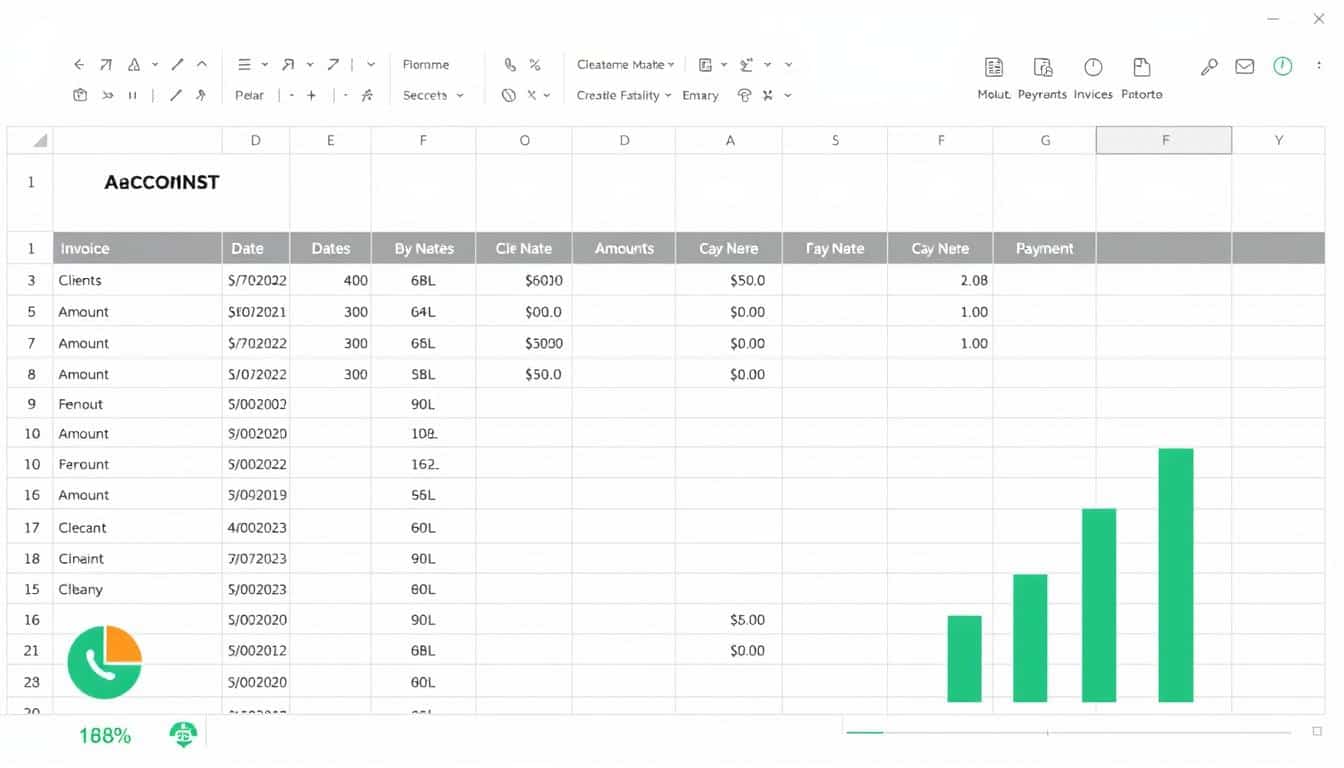Click the back arrow icon in toolbar
The image size is (1344, 768).
pyautogui.click(x=79, y=64)
